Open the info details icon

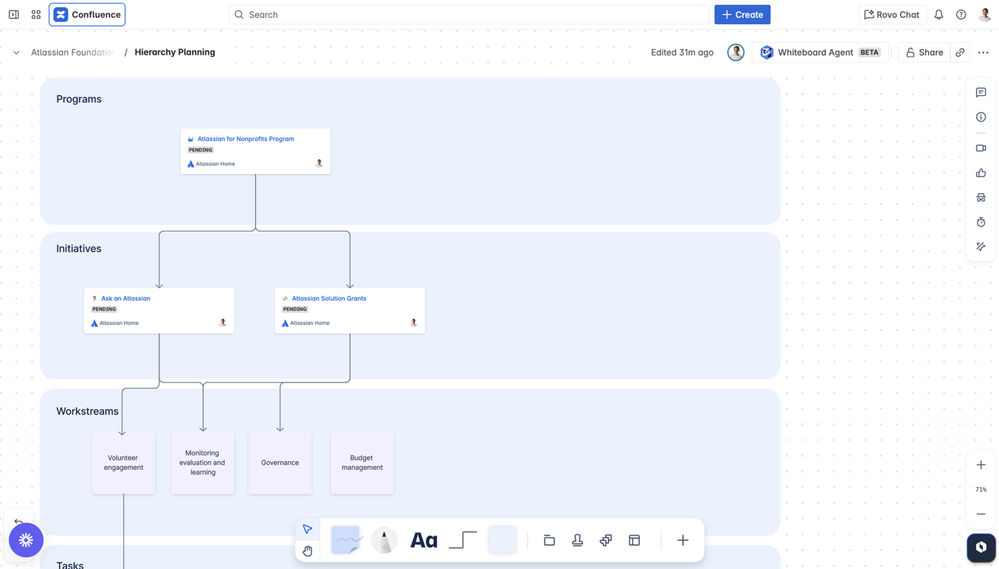(981, 117)
